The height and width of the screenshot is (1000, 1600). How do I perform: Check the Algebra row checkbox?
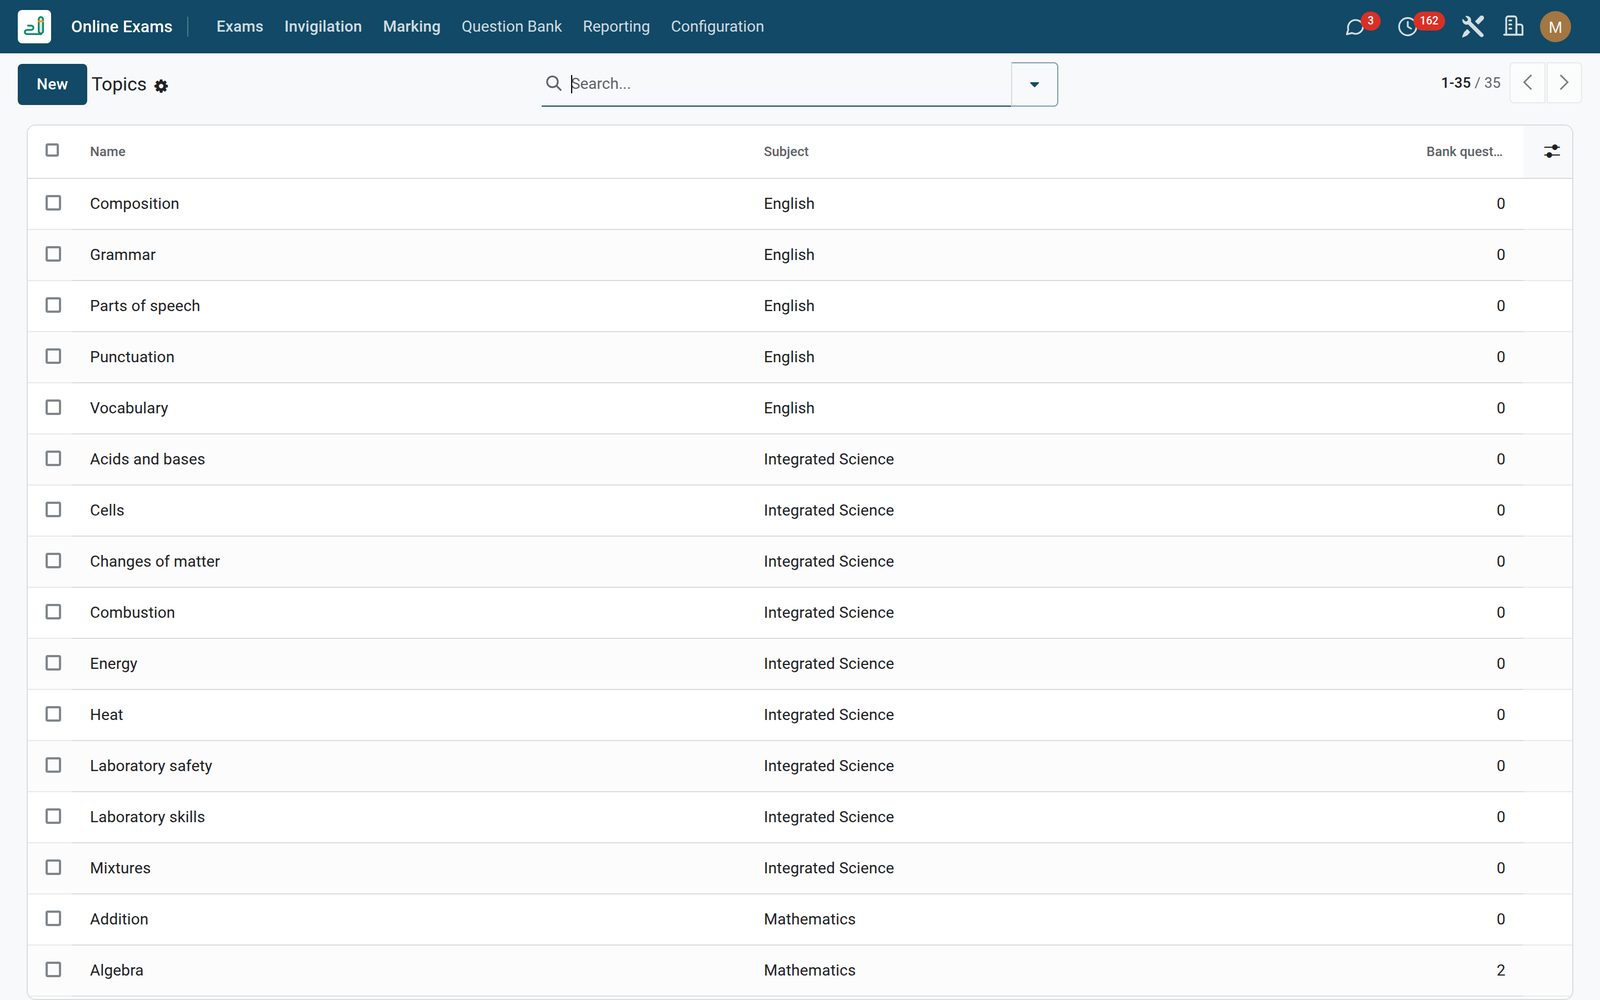(x=53, y=969)
